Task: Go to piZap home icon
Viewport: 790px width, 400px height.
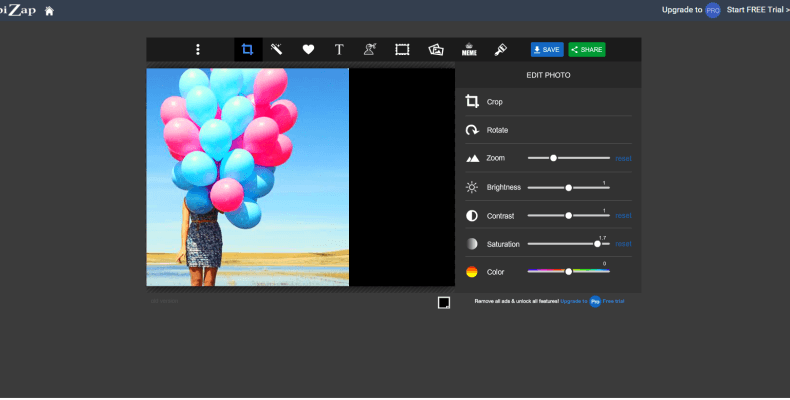Action: point(49,11)
